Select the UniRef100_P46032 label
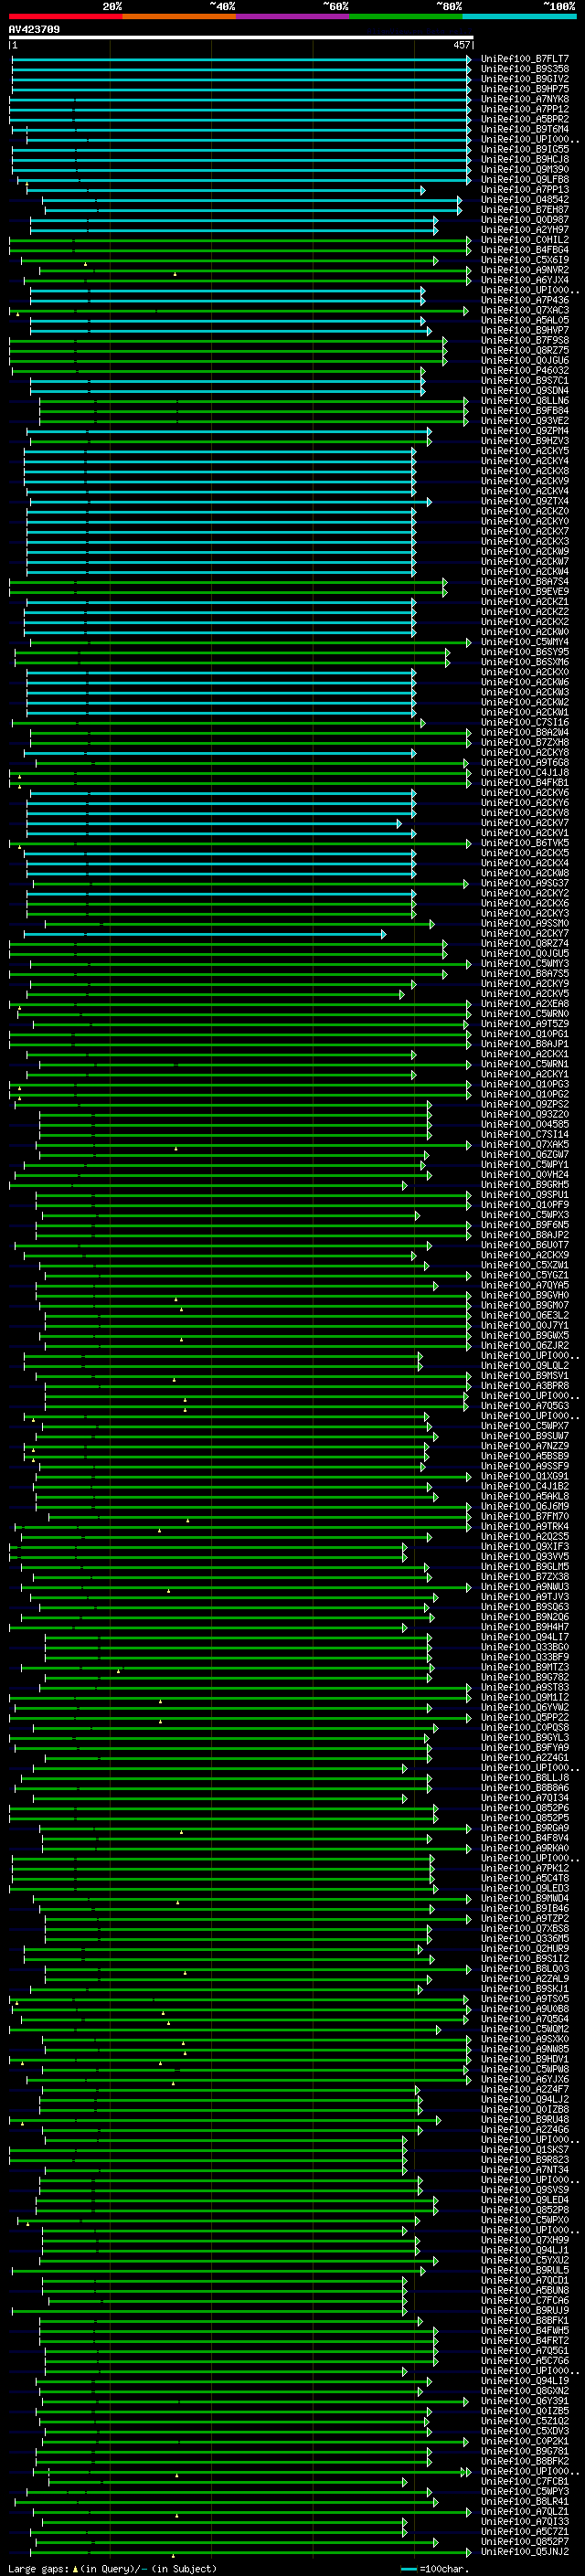The width and height of the screenshot is (585, 2576). [x=524, y=370]
